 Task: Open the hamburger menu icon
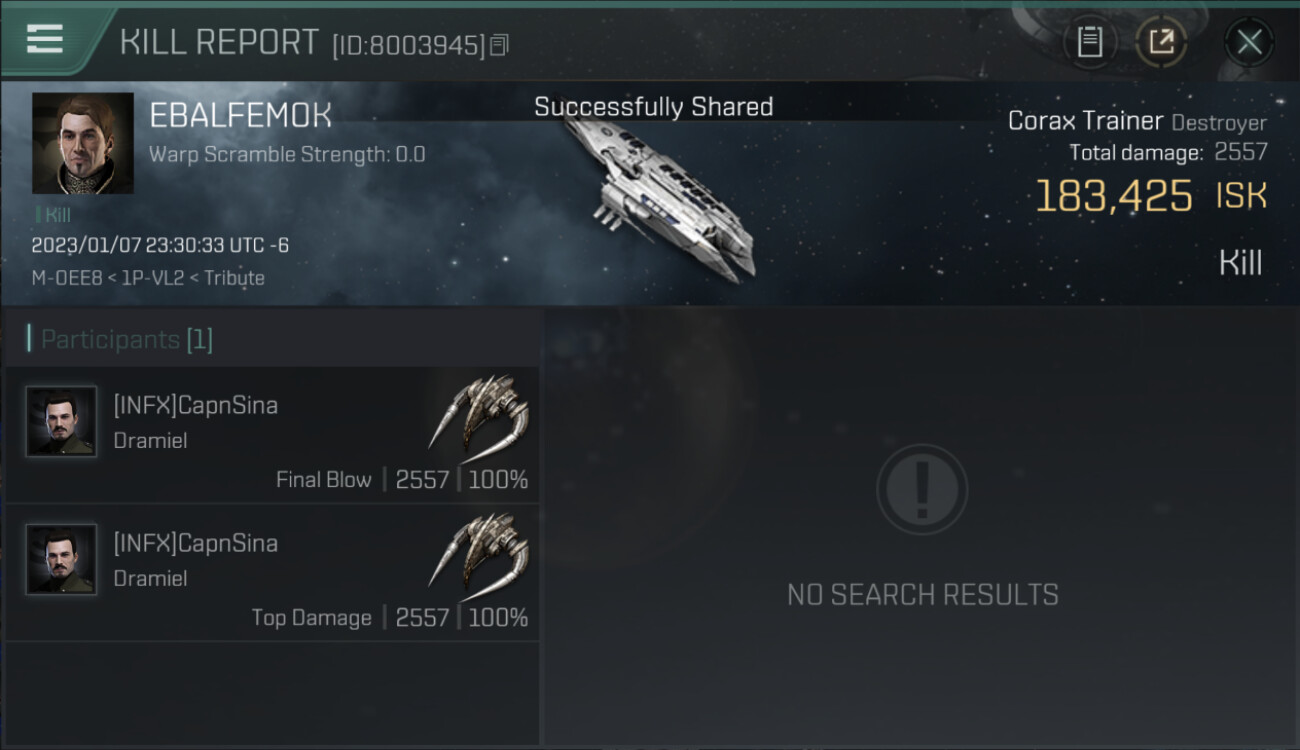[x=45, y=39]
